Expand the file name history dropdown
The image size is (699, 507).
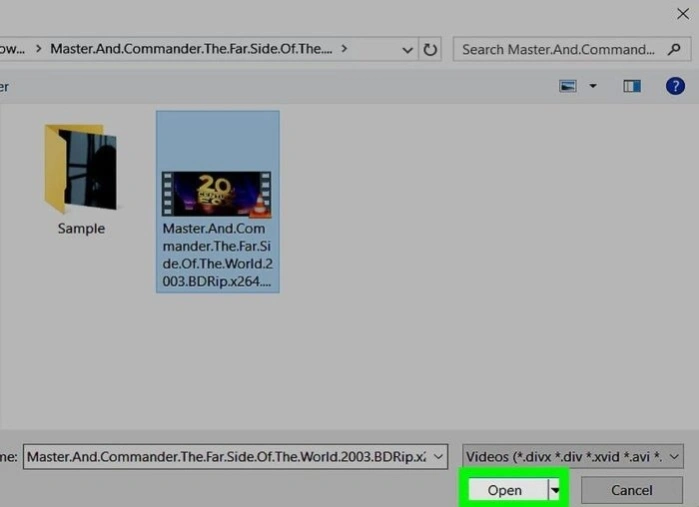point(438,457)
